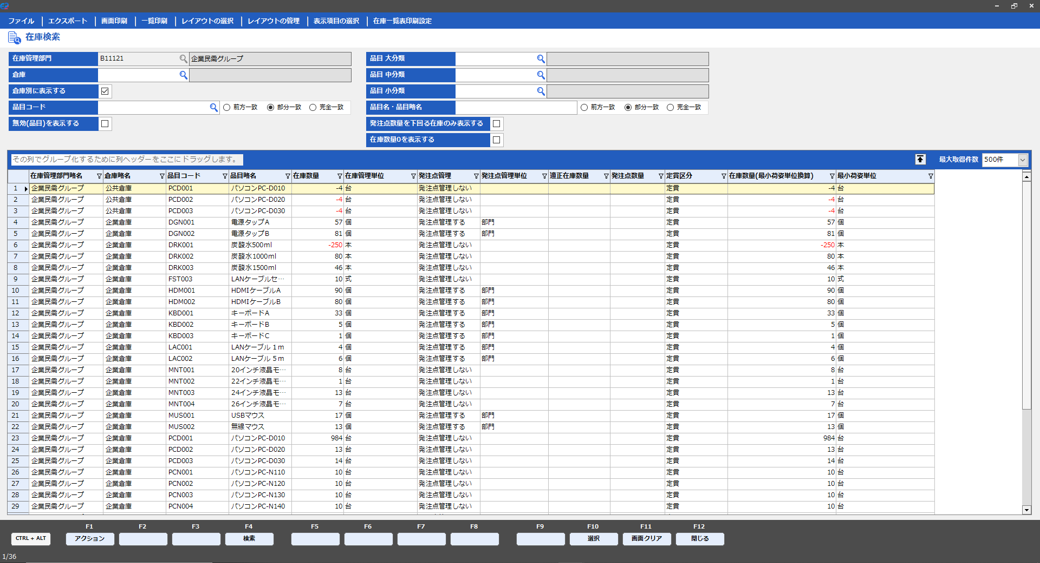Open 最大取得件数 500件 dropdown
1040x563 pixels.
coord(1022,160)
